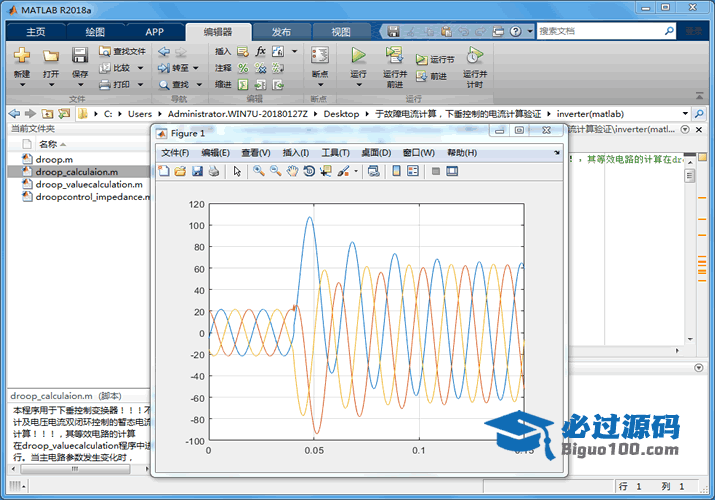Open the Breakpoints (断点) dropdown arrow

click(x=320, y=84)
